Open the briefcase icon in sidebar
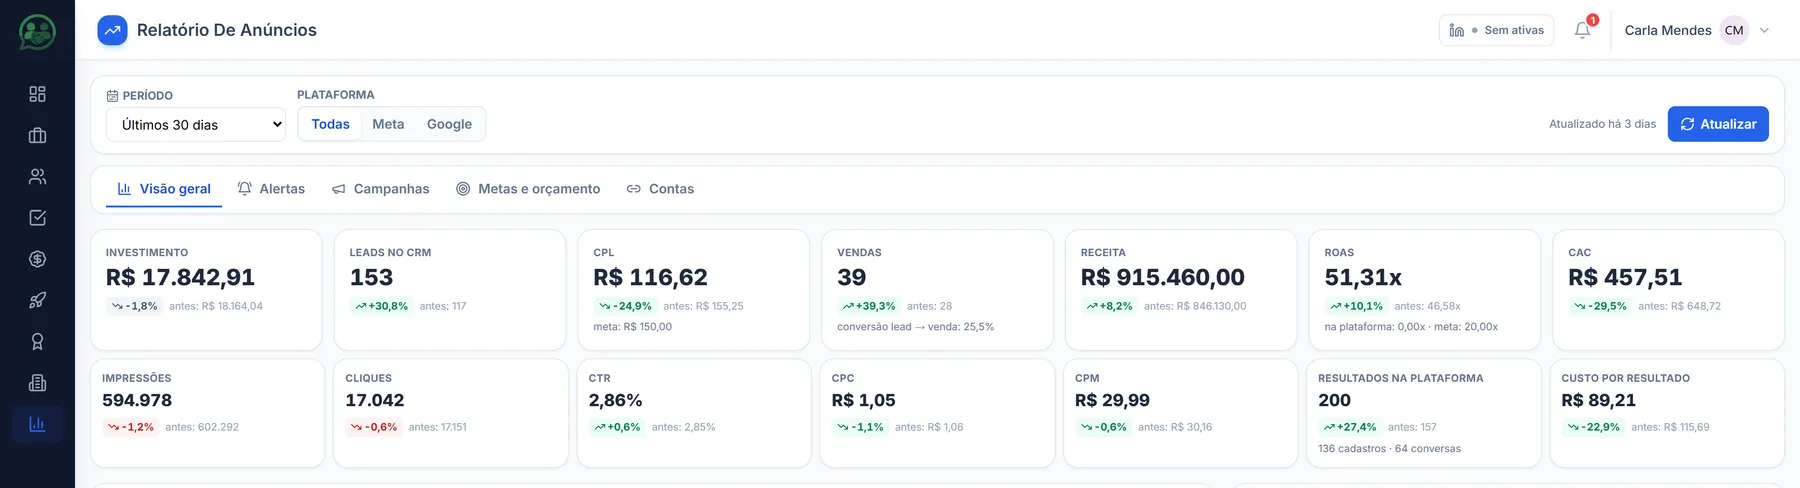 tap(37, 135)
